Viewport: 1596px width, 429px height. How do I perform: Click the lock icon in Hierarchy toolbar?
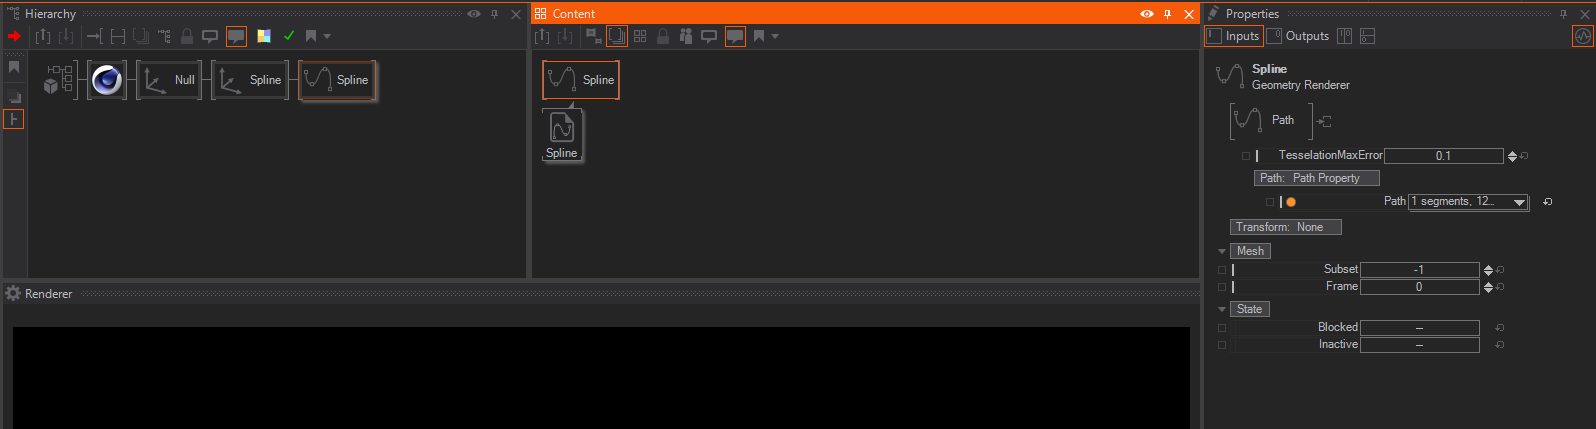click(187, 36)
